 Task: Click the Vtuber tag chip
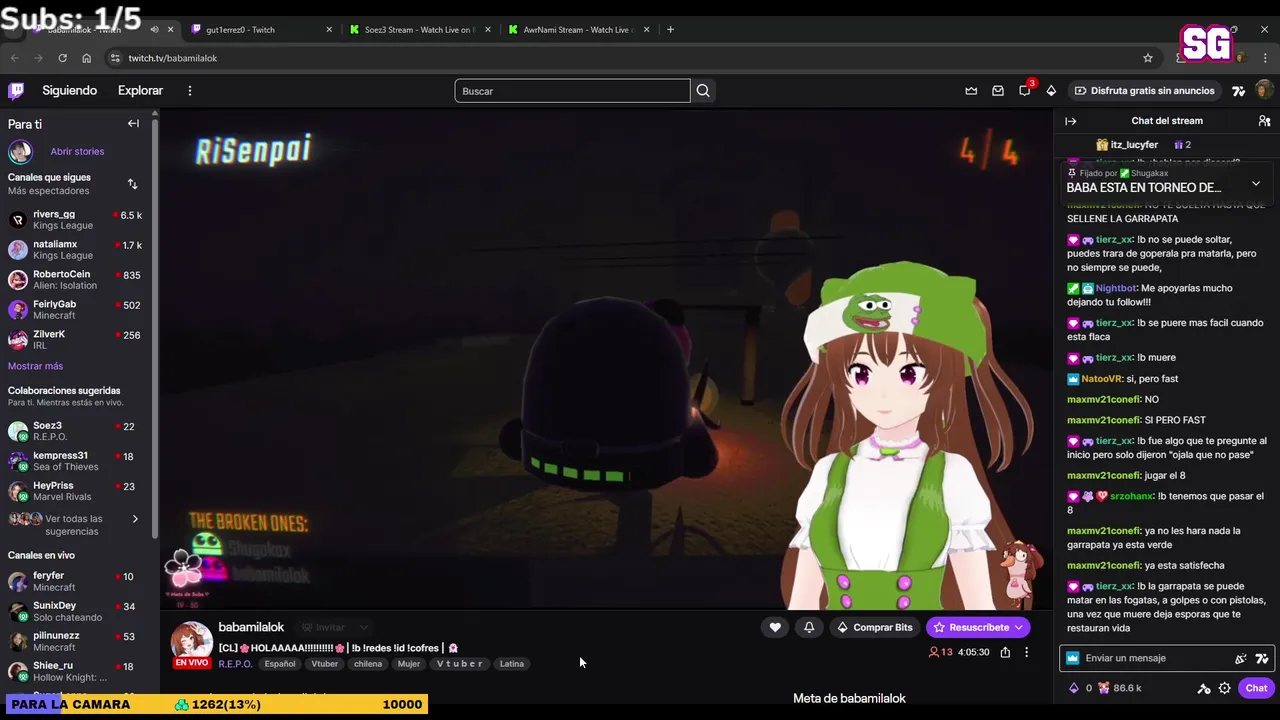324,664
